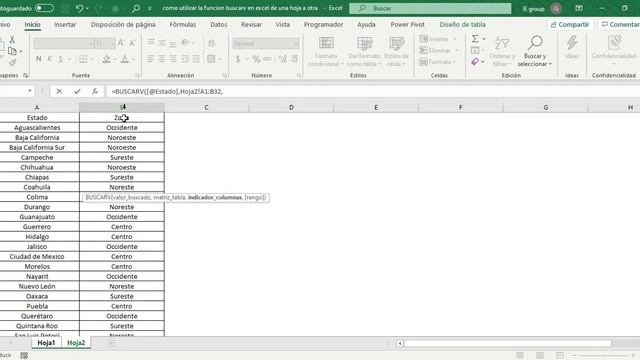Toggle middle vertical alignment
640x360 pixels.
point(162,43)
